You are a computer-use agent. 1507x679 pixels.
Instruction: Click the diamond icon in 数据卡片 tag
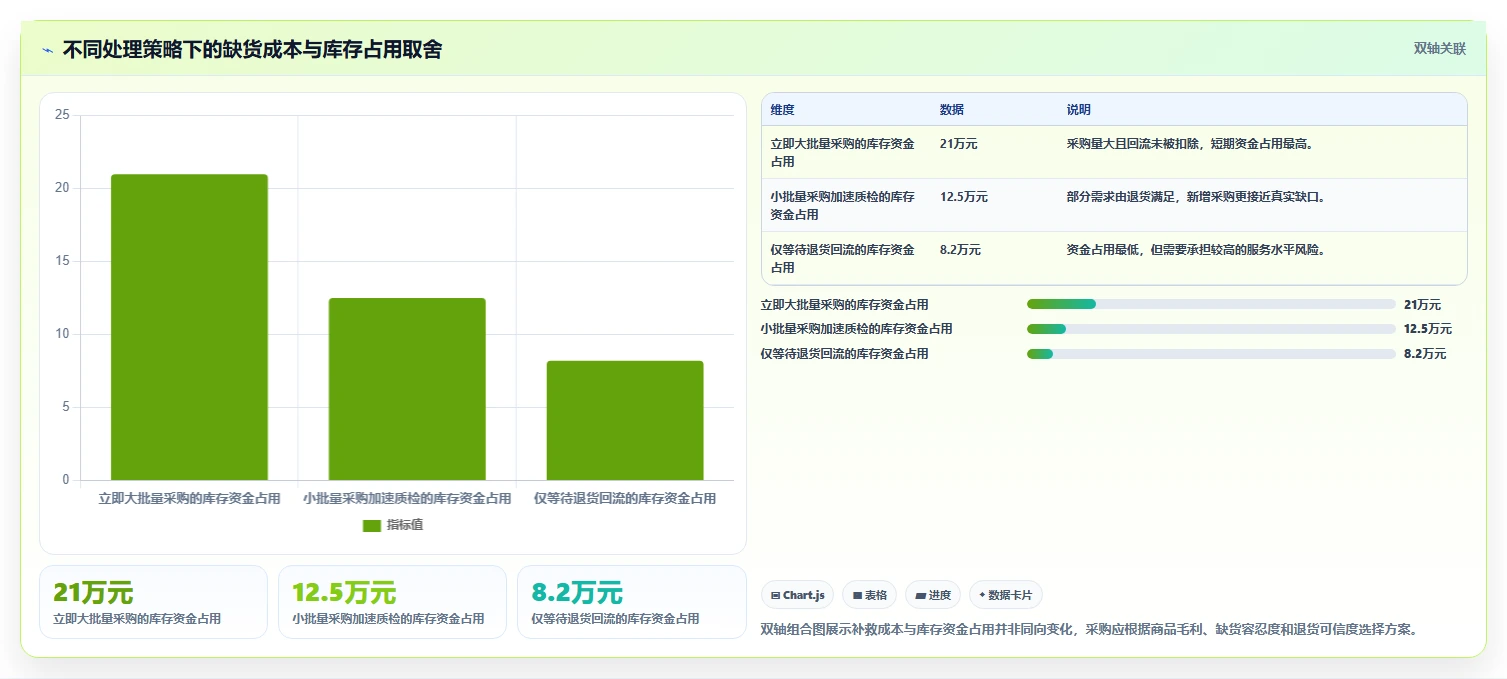(x=982, y=595)
